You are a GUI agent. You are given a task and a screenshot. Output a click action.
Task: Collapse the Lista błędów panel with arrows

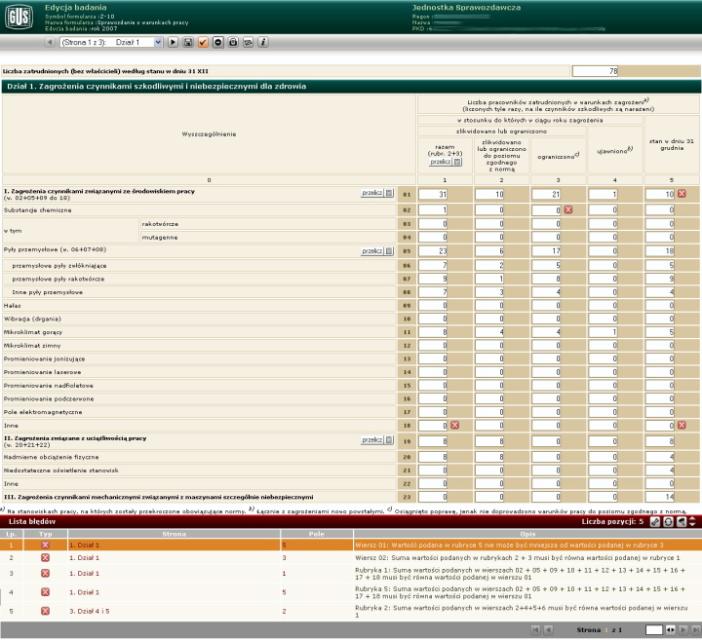692,521
